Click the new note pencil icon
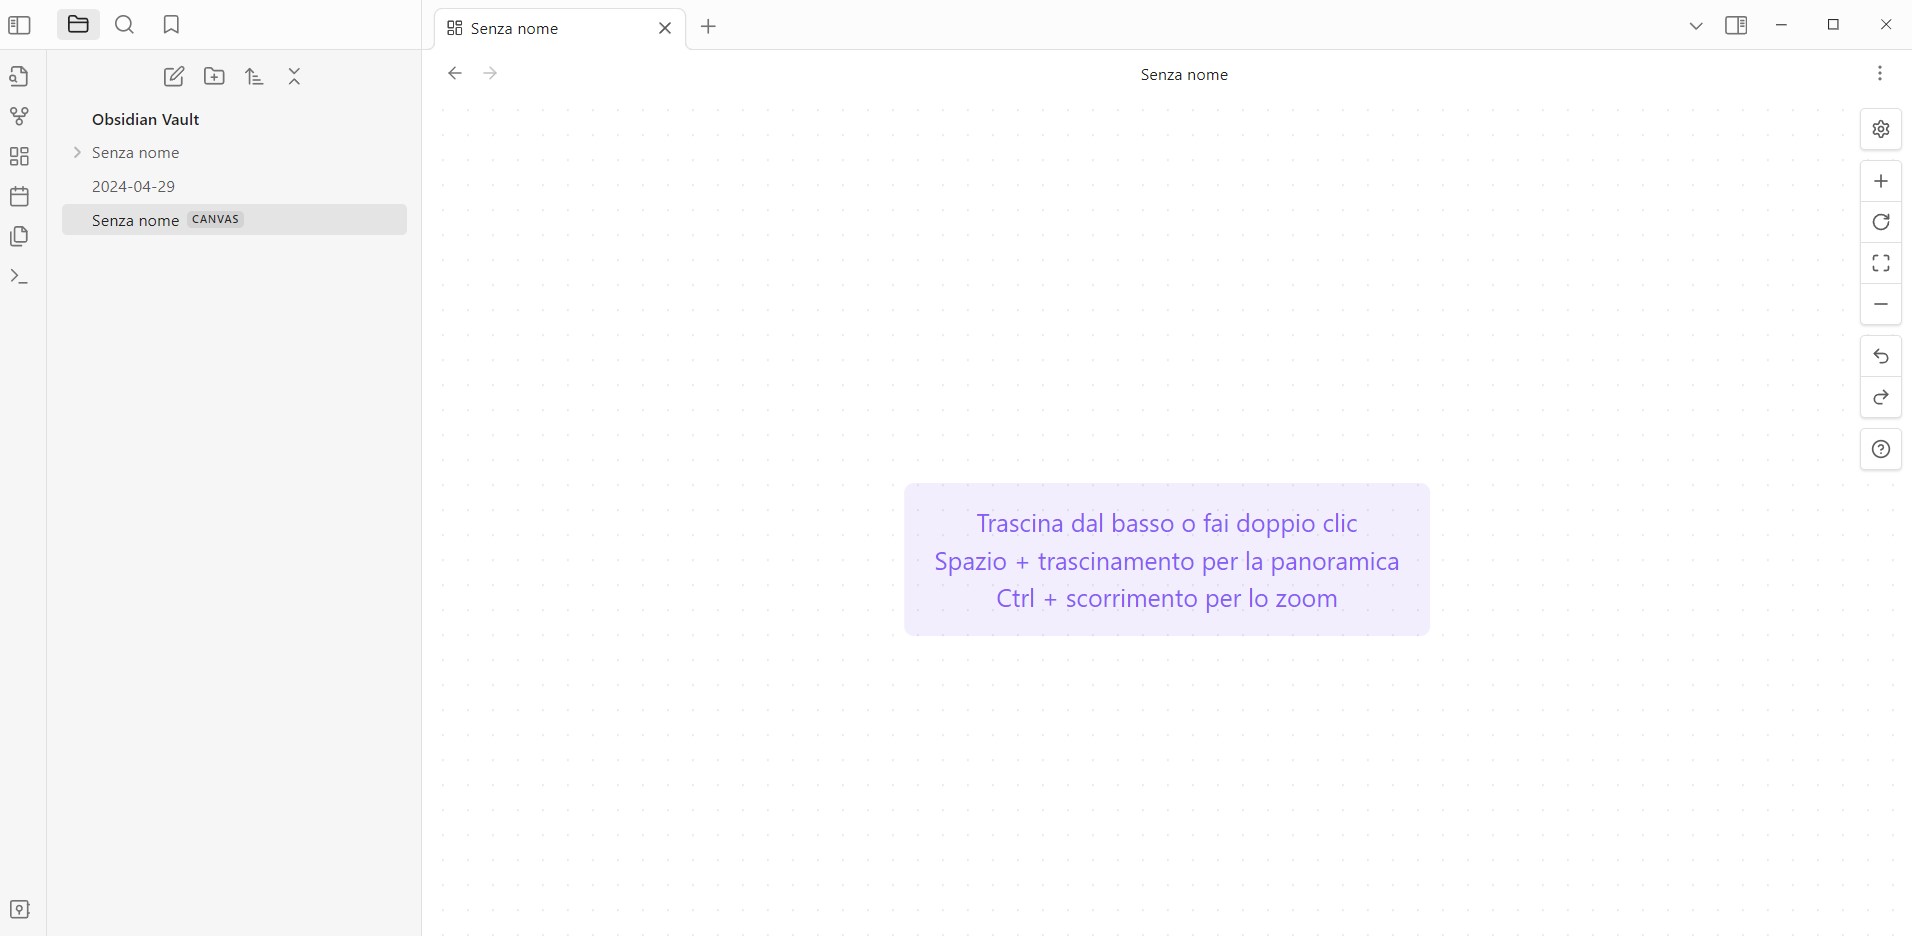The image size is (1912, 936). 174,76
